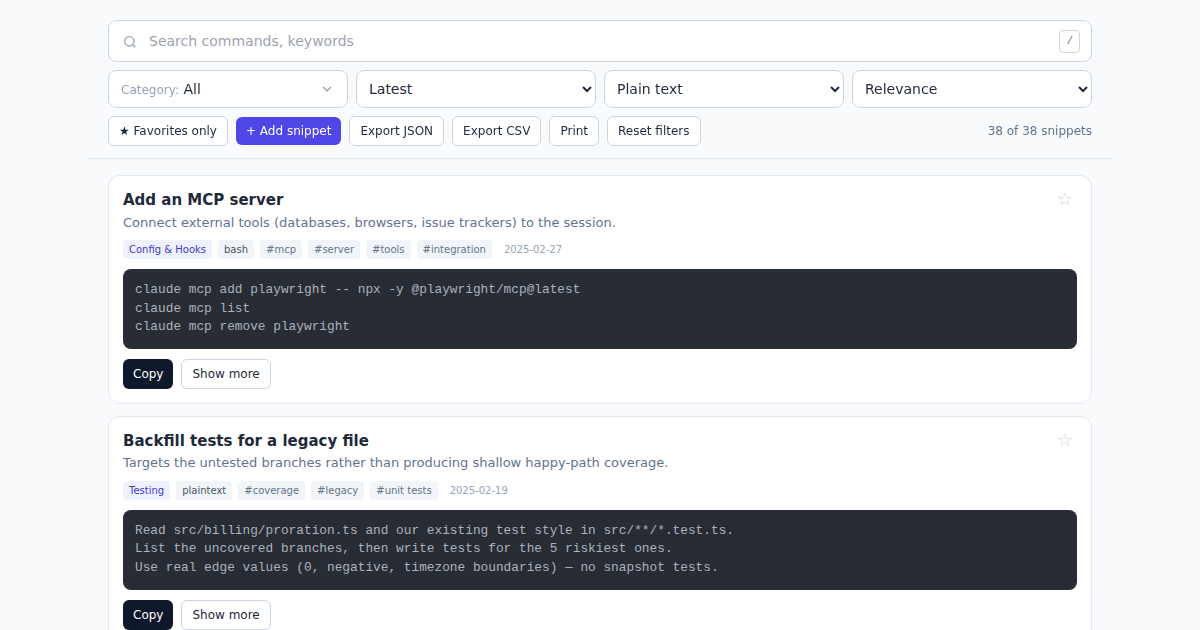Click the Targets the untested branches description
The width and height of the screenshot is (1200, 630).
click(x=395, y=463)
